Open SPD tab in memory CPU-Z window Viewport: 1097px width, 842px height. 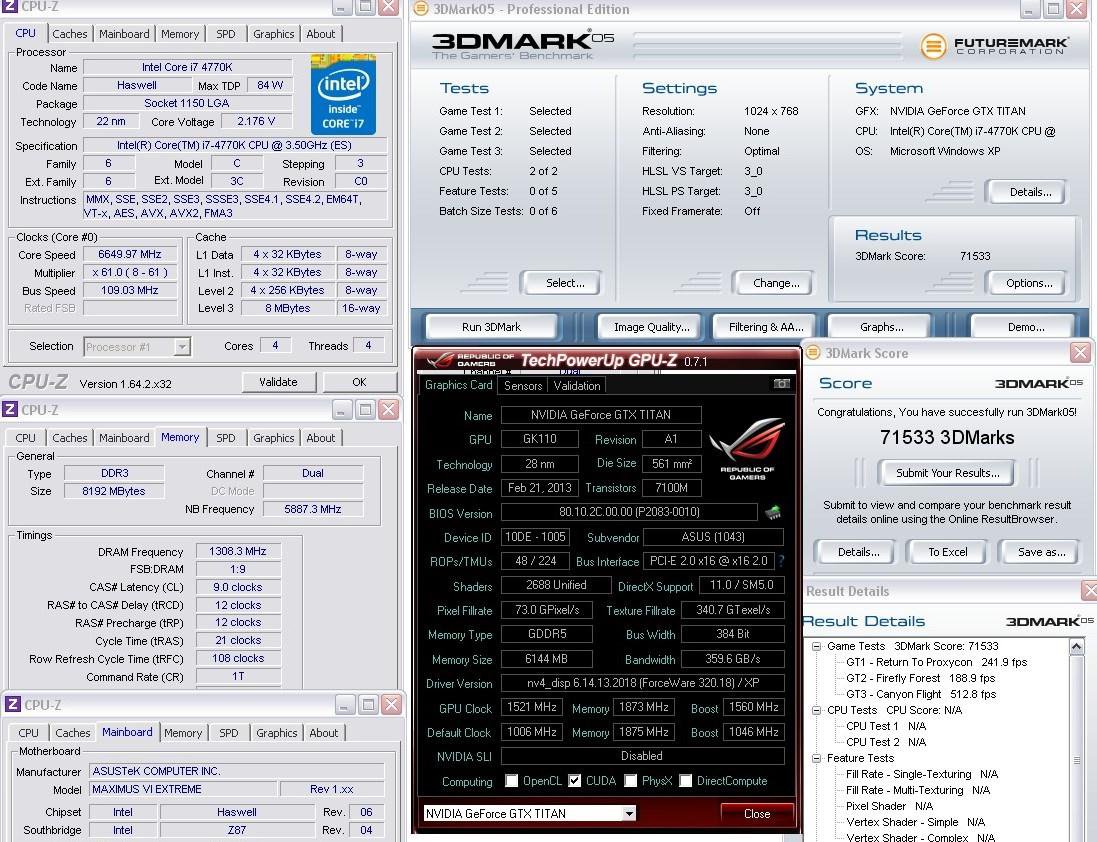[x=225, y=438]
